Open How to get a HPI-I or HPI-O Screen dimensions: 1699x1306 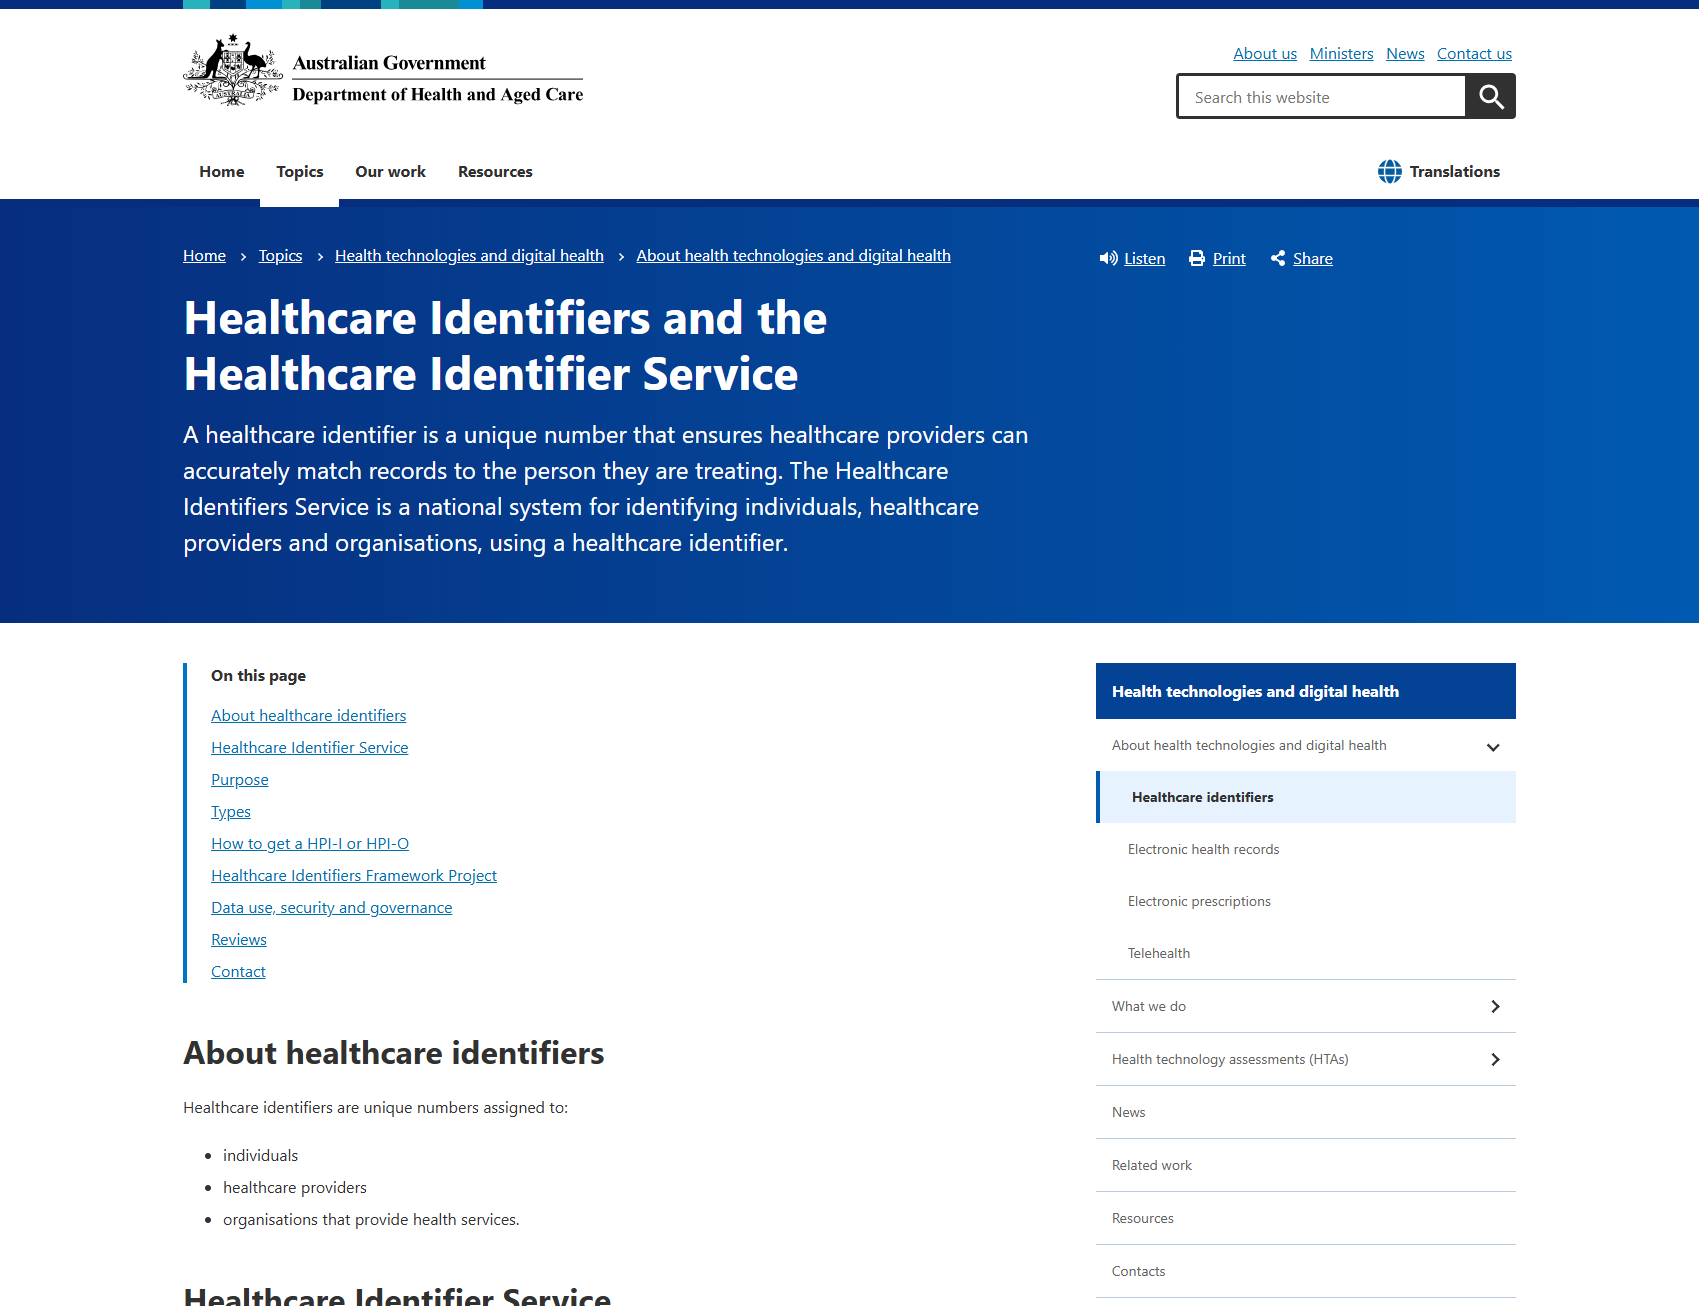pos(310,843)
